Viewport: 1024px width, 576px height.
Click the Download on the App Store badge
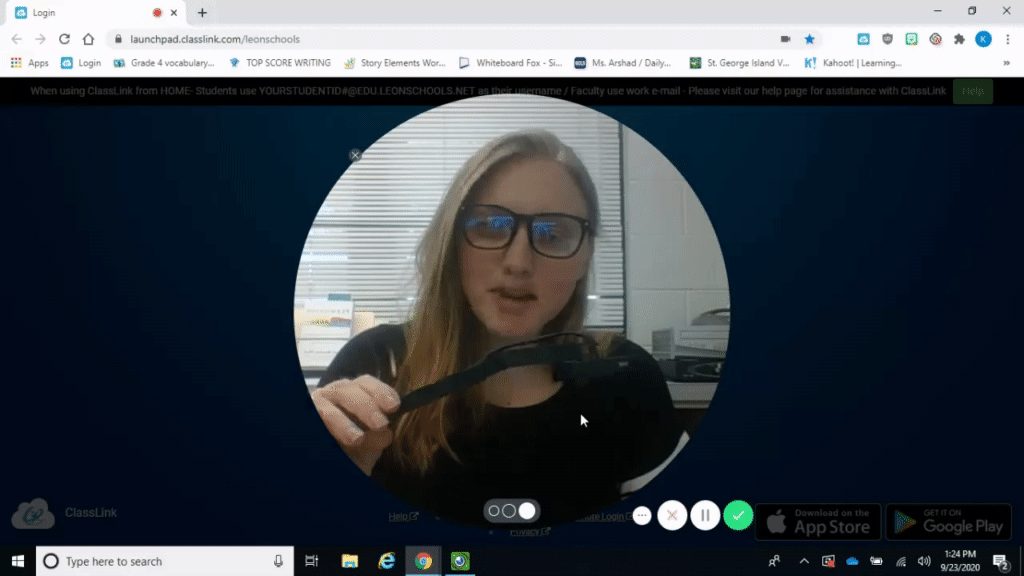tap(818, 522)
